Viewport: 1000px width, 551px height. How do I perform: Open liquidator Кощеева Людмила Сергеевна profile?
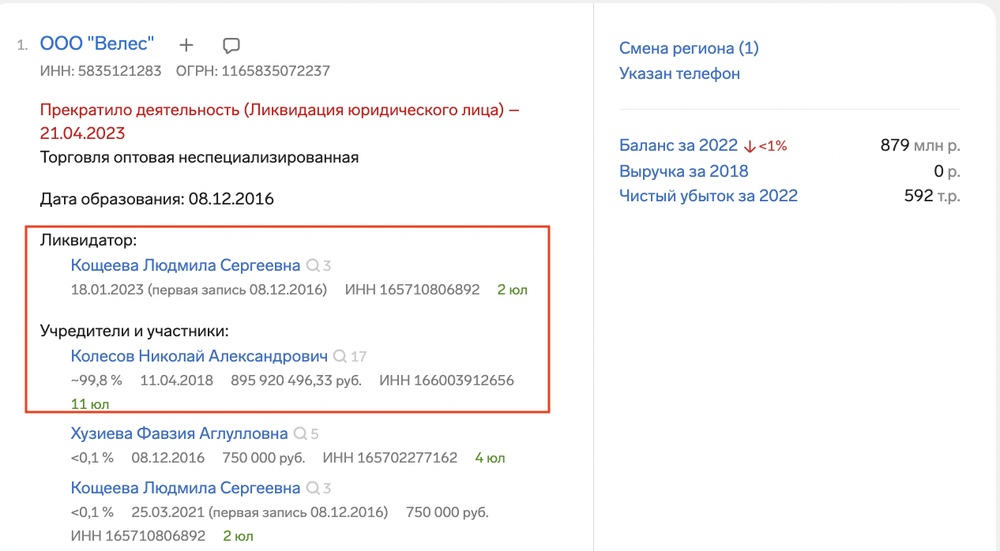click(x=185, y=266)
